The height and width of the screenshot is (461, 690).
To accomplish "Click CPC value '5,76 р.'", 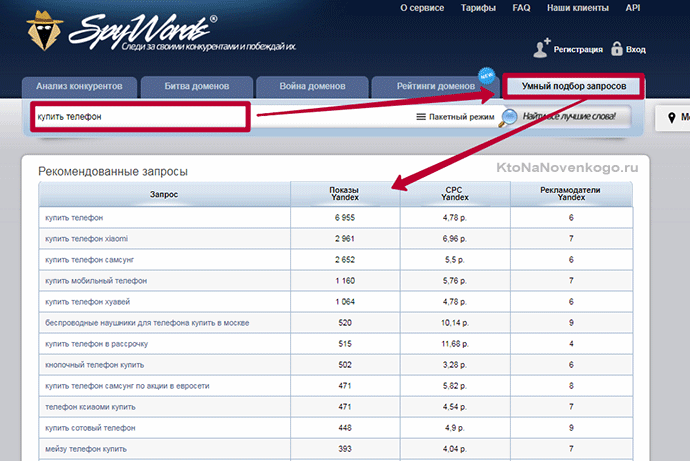I will (x=455, y=281).
